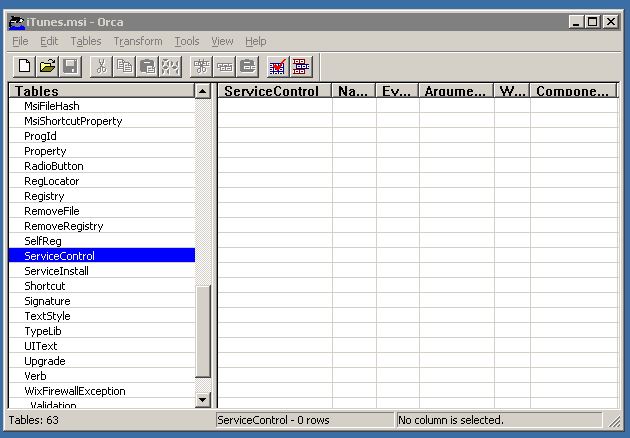Open the Tools menu
The image size is (630, 438).
(187, 41)
